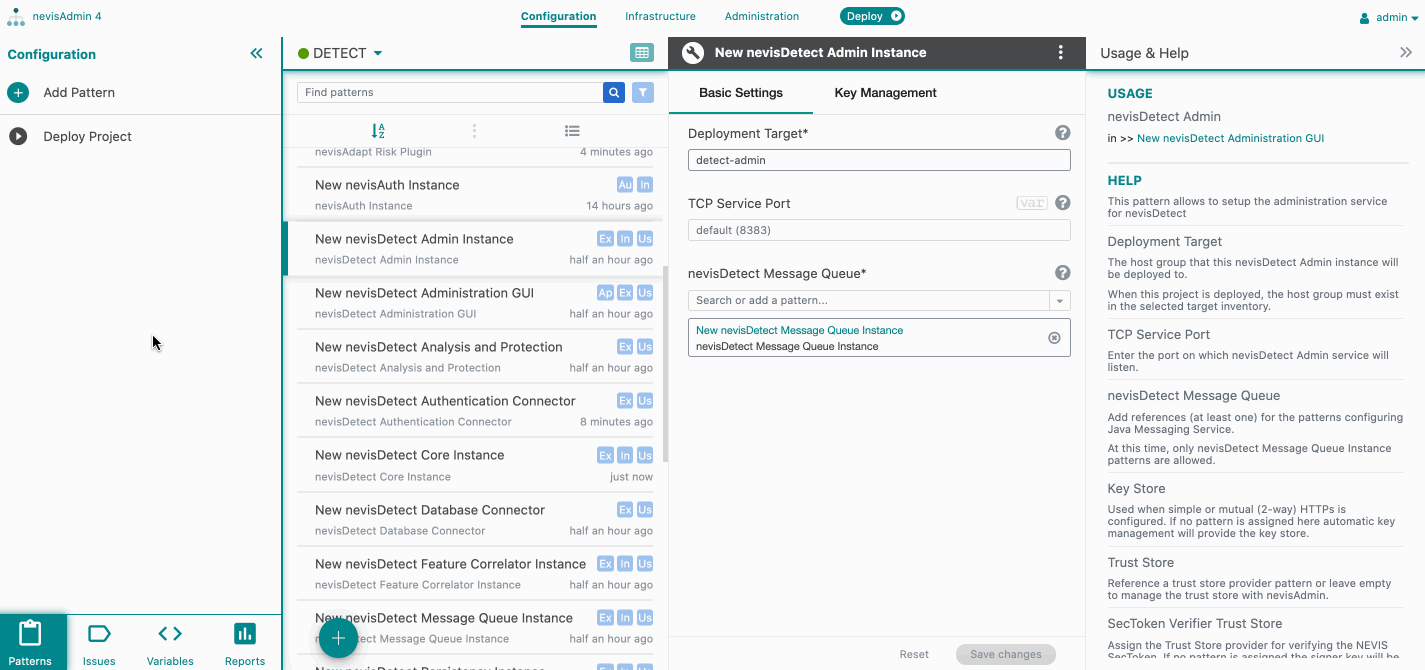
Task: Click the Add Pattern label
Action: [x=79, y=93]
